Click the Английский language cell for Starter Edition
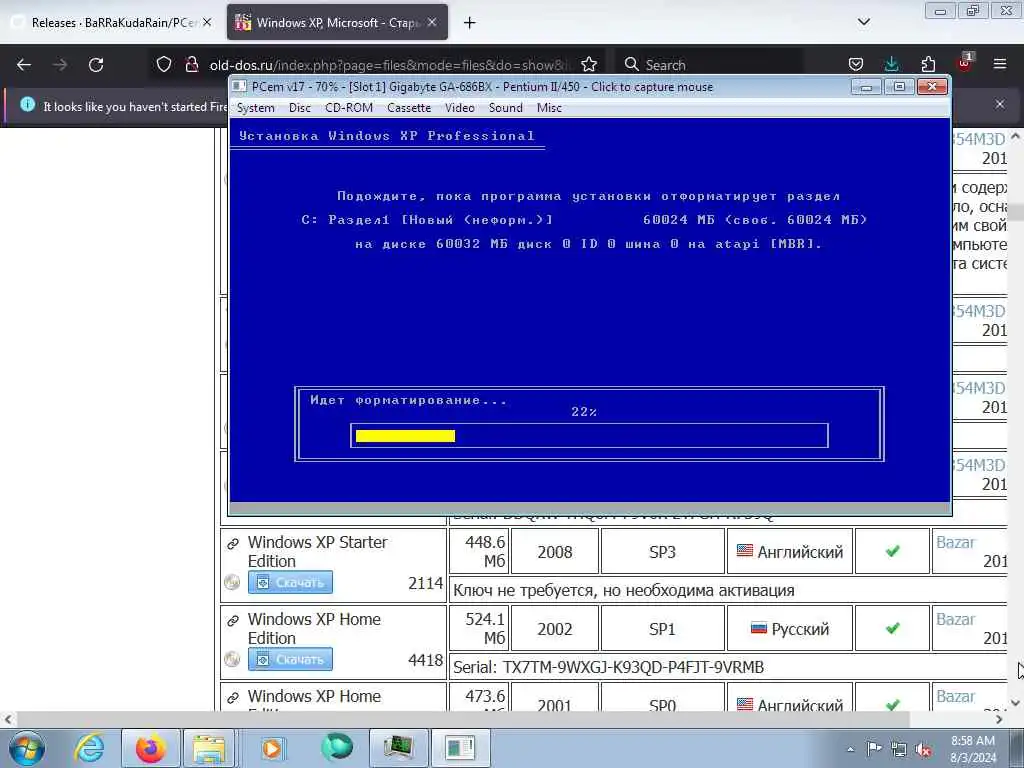 pos(790,552)
